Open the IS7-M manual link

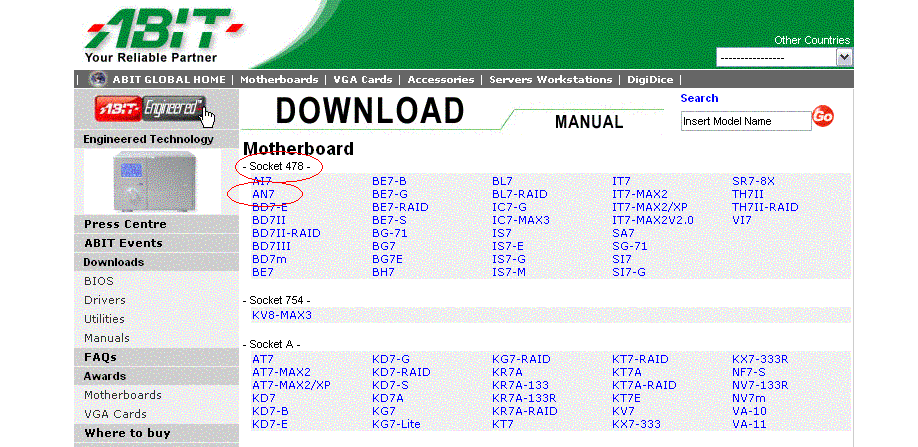click(509, 272)
